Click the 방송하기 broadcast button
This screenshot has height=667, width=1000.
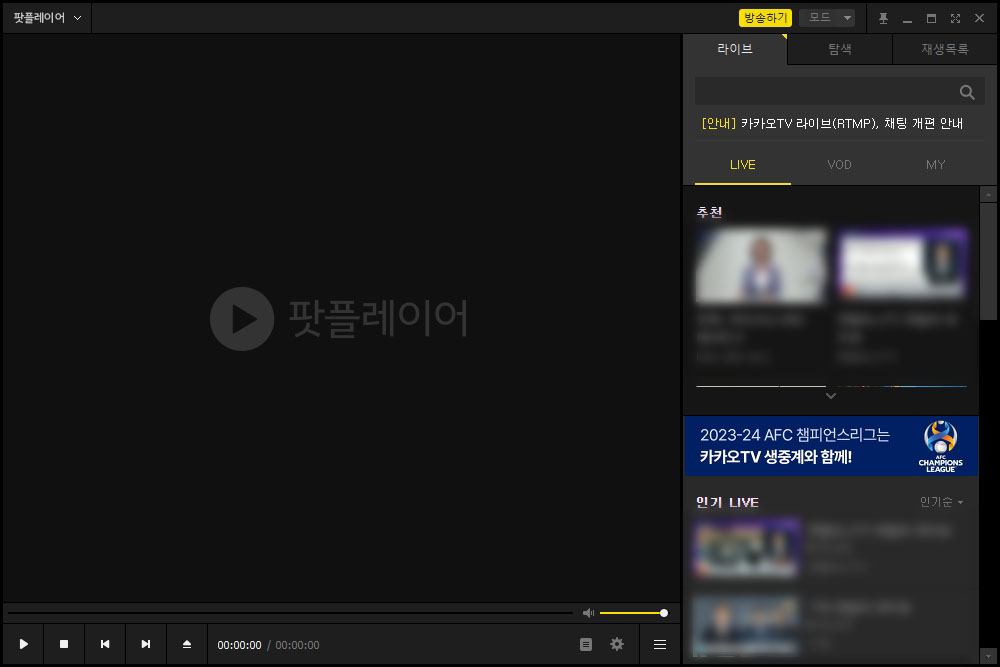765,18
